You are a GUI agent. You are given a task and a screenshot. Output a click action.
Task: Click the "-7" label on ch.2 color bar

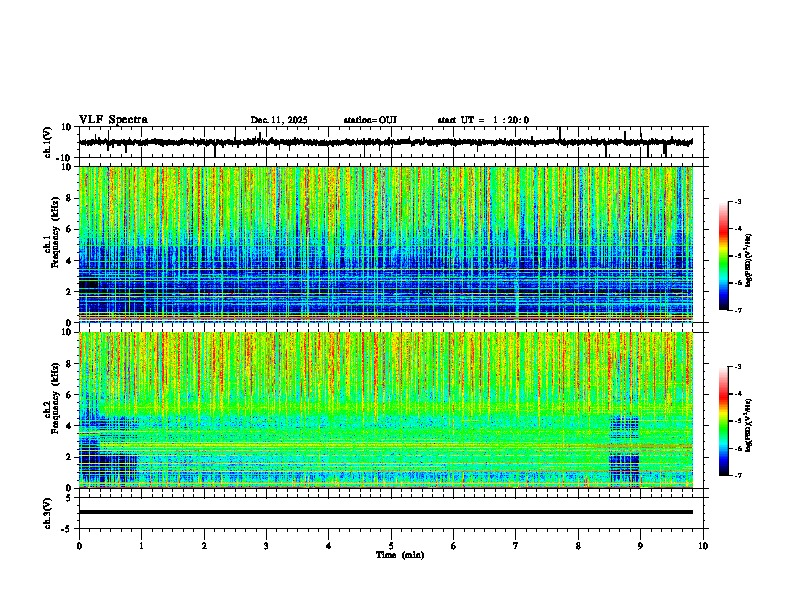738,475
